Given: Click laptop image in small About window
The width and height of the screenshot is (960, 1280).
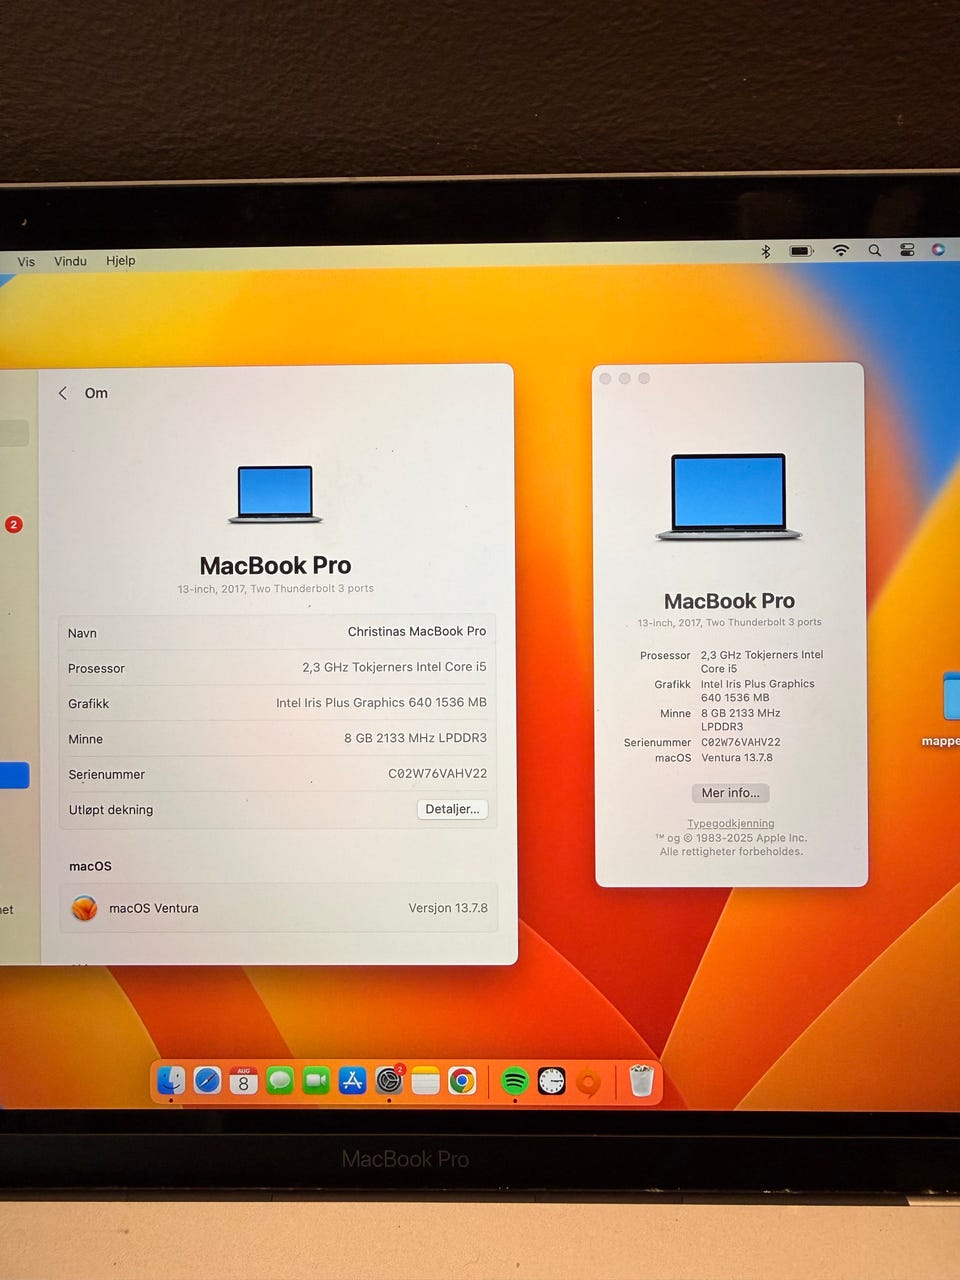Looking at the screenshot, I should pyautogui.click(x=729, y=497).
